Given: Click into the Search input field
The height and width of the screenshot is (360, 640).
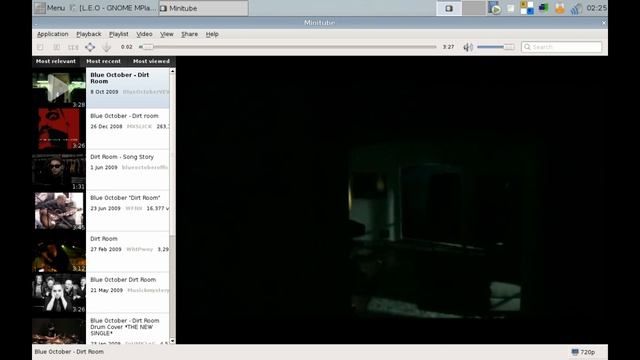Looking at the screenshot, I should (x=561, y=47).
